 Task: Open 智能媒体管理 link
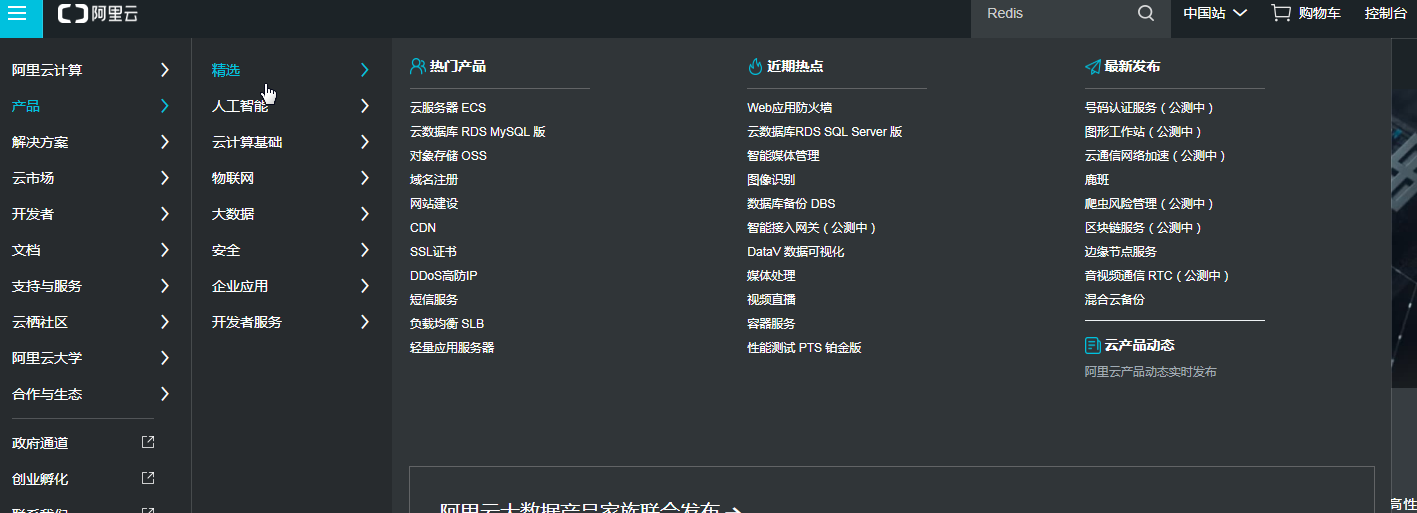coord(783,156)
